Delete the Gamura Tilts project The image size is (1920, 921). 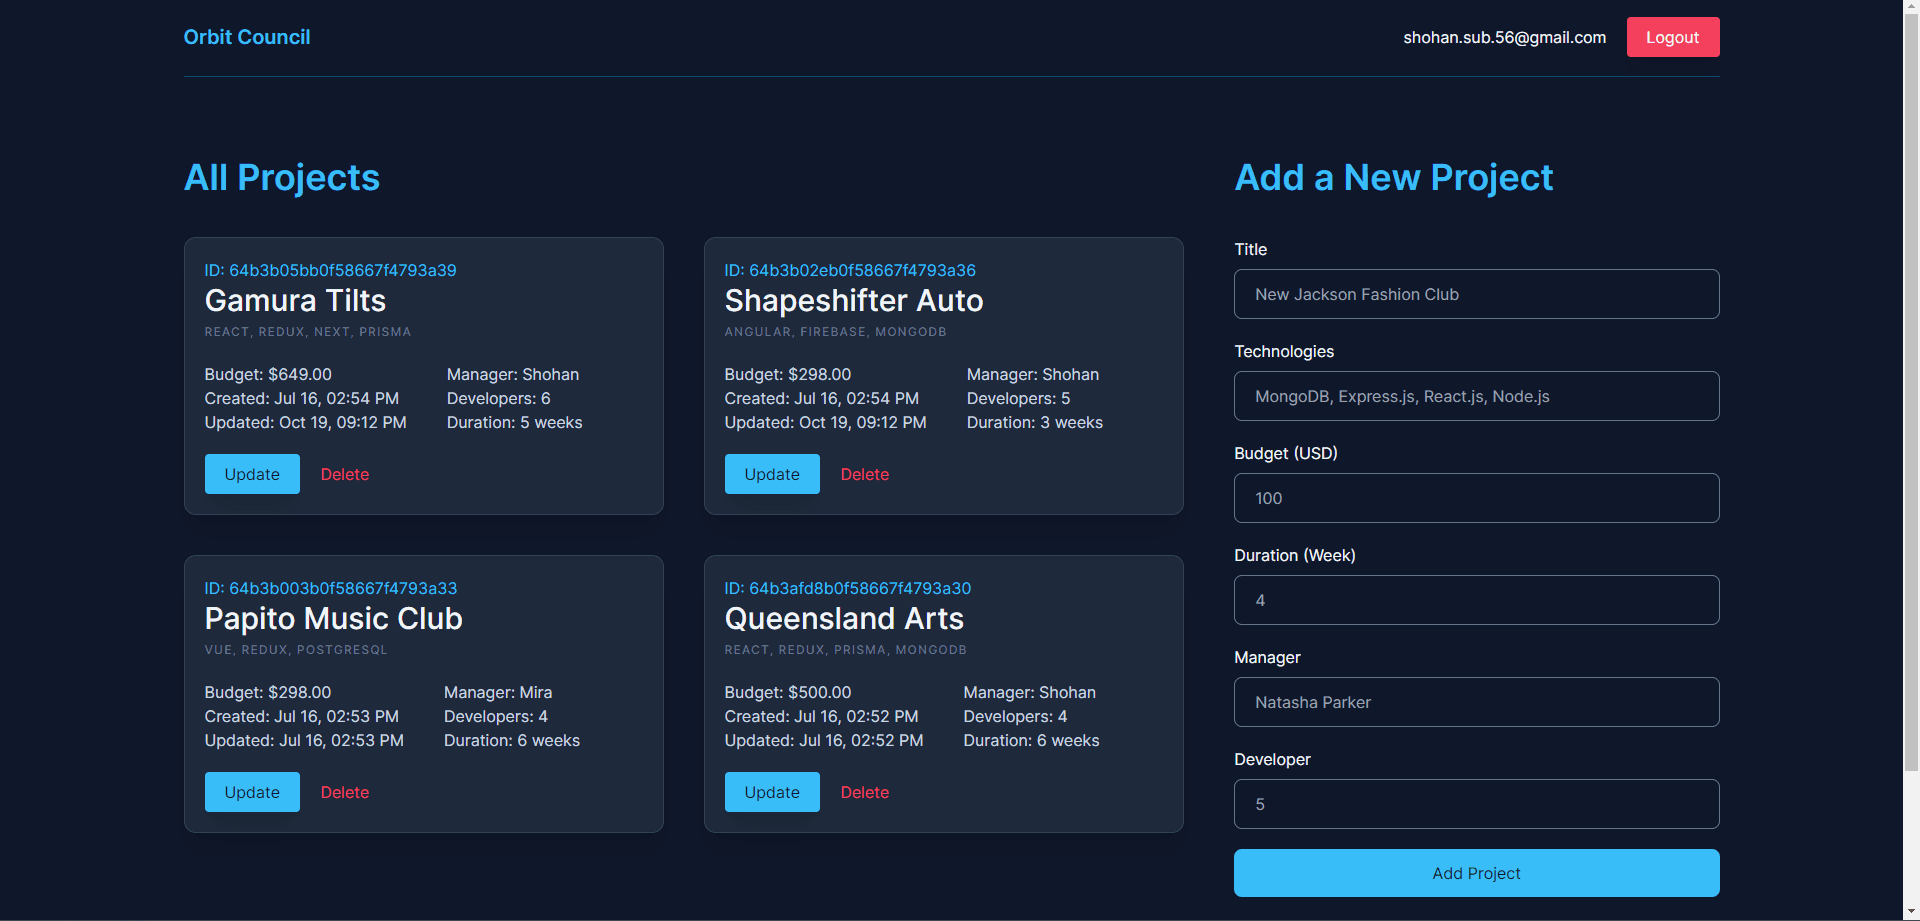(x=345, y=474)
